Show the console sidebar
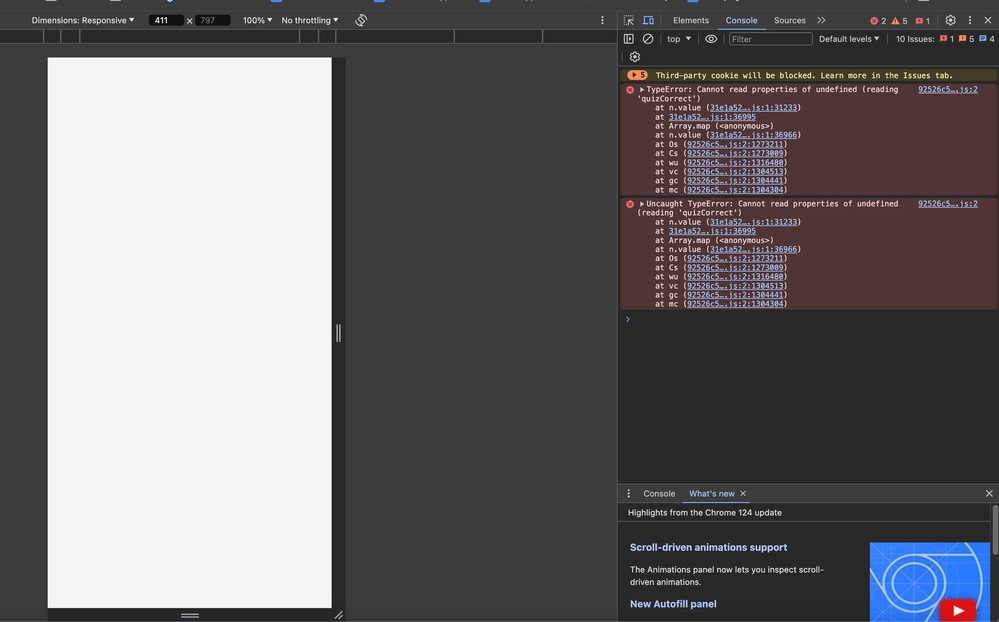The image size is (999, 622). tap(629, 39)
